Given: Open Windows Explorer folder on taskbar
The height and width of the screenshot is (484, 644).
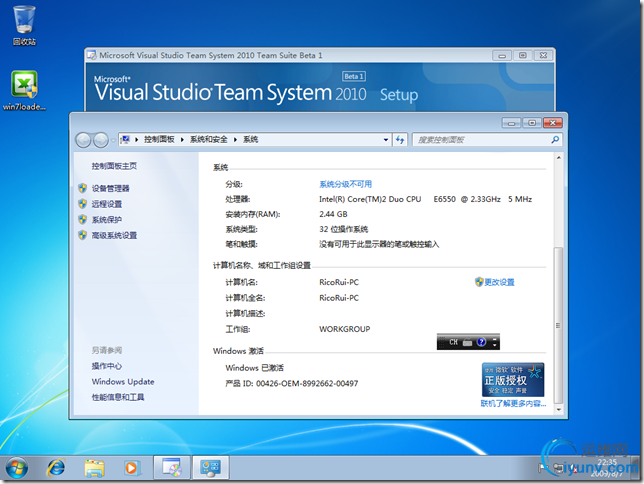Looking at the screenshot, I should coord(94,468).
